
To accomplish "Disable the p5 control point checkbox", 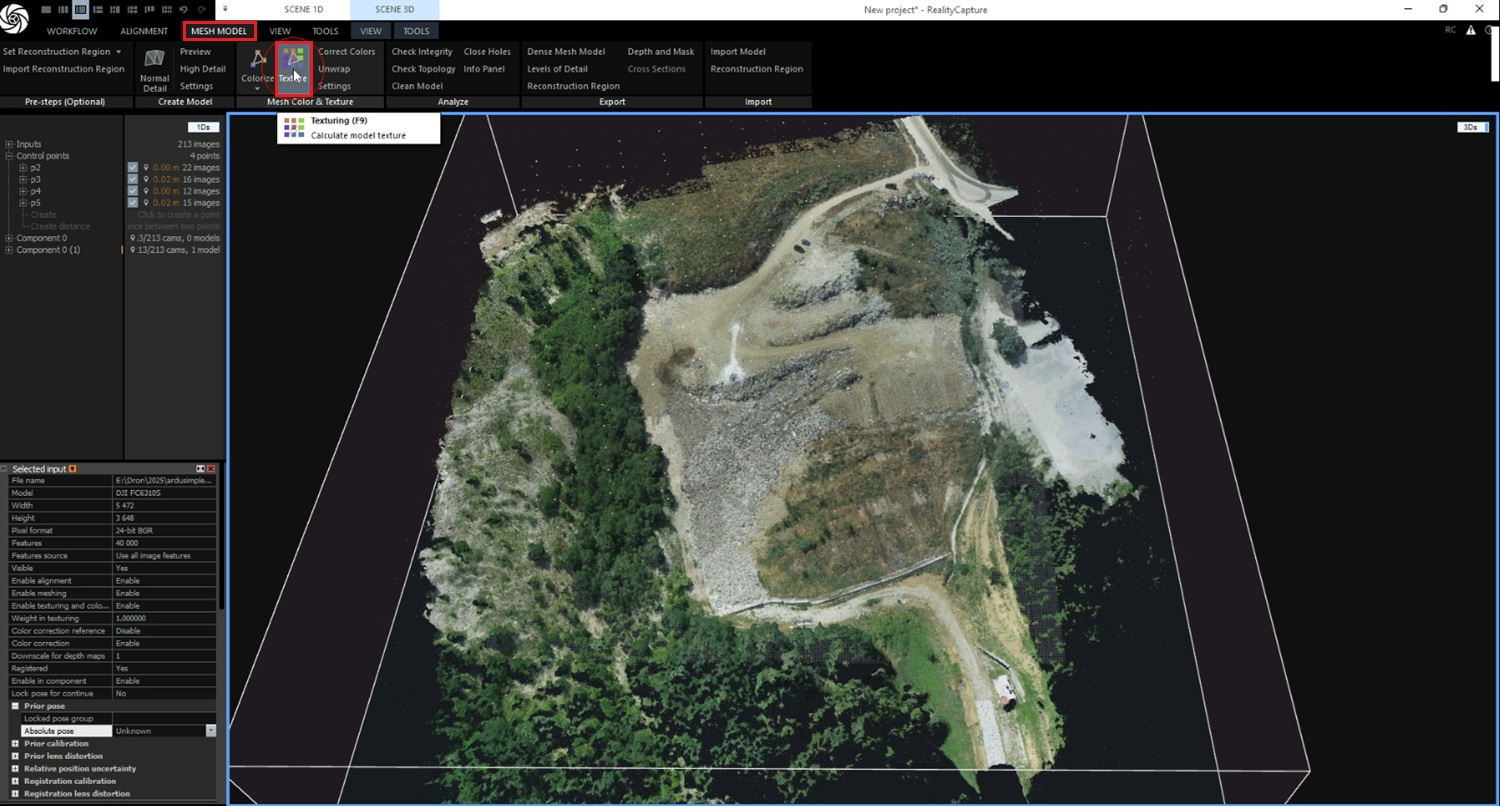I will click(x=132, y=203).
